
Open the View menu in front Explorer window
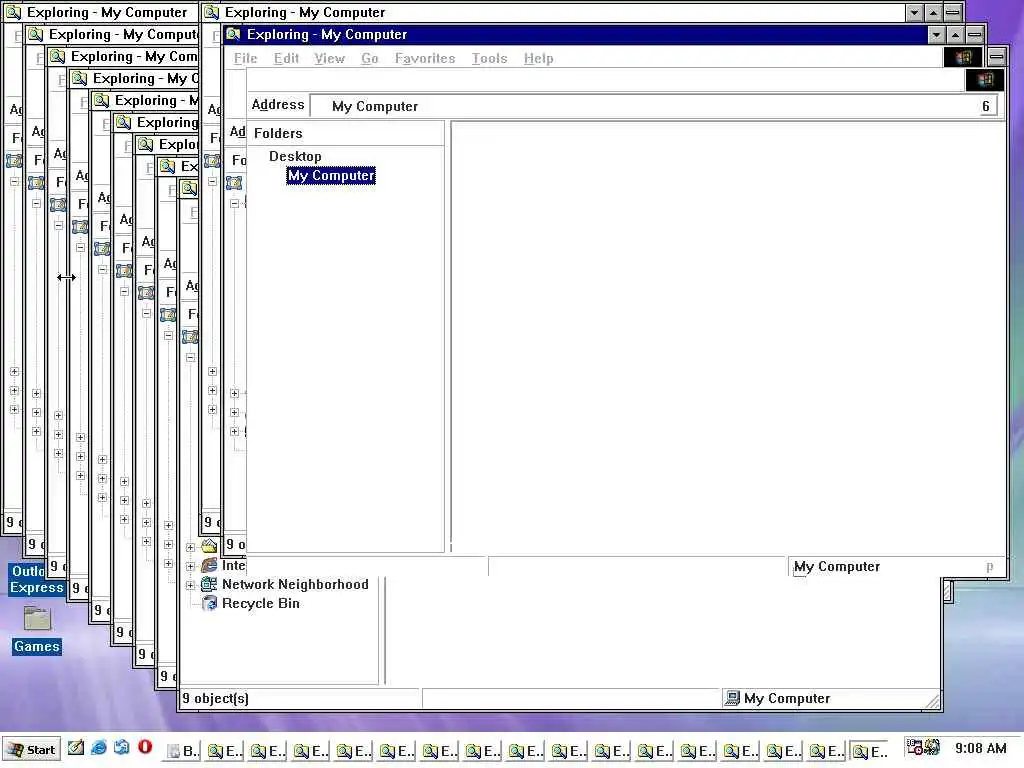tap(329, 59)
